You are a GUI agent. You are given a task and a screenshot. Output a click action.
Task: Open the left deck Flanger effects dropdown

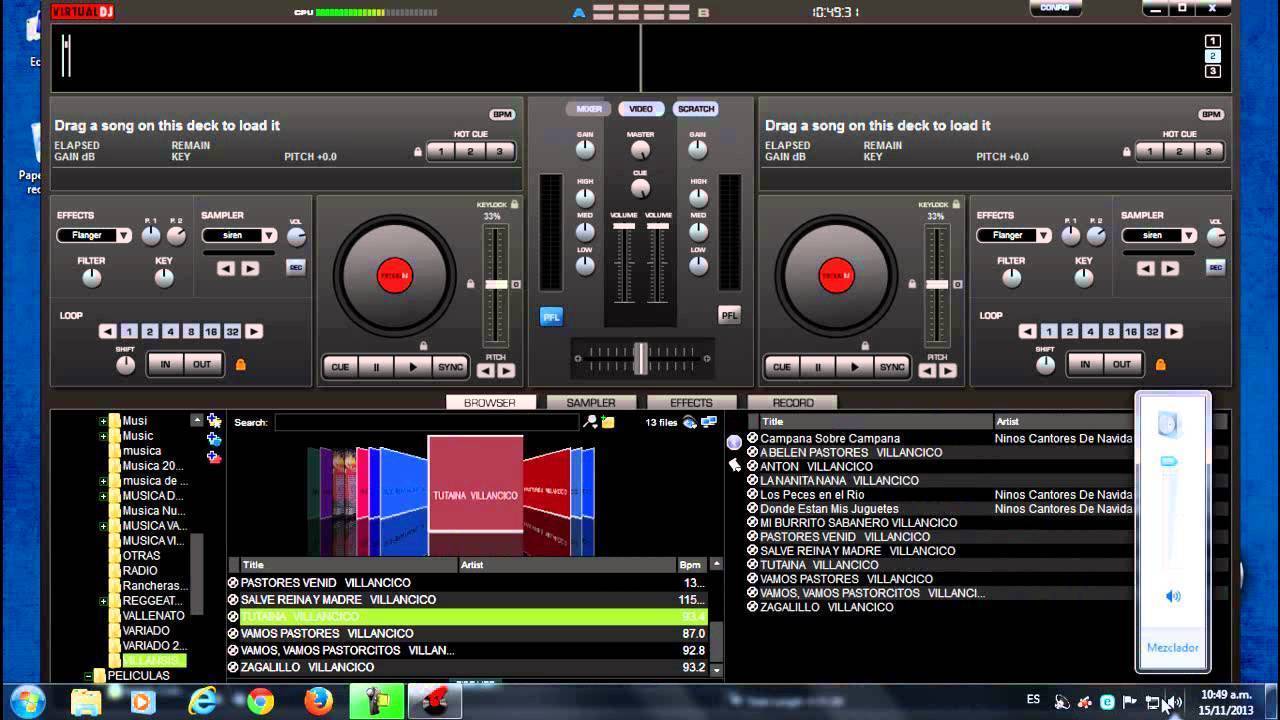click(x=94, y=236)
